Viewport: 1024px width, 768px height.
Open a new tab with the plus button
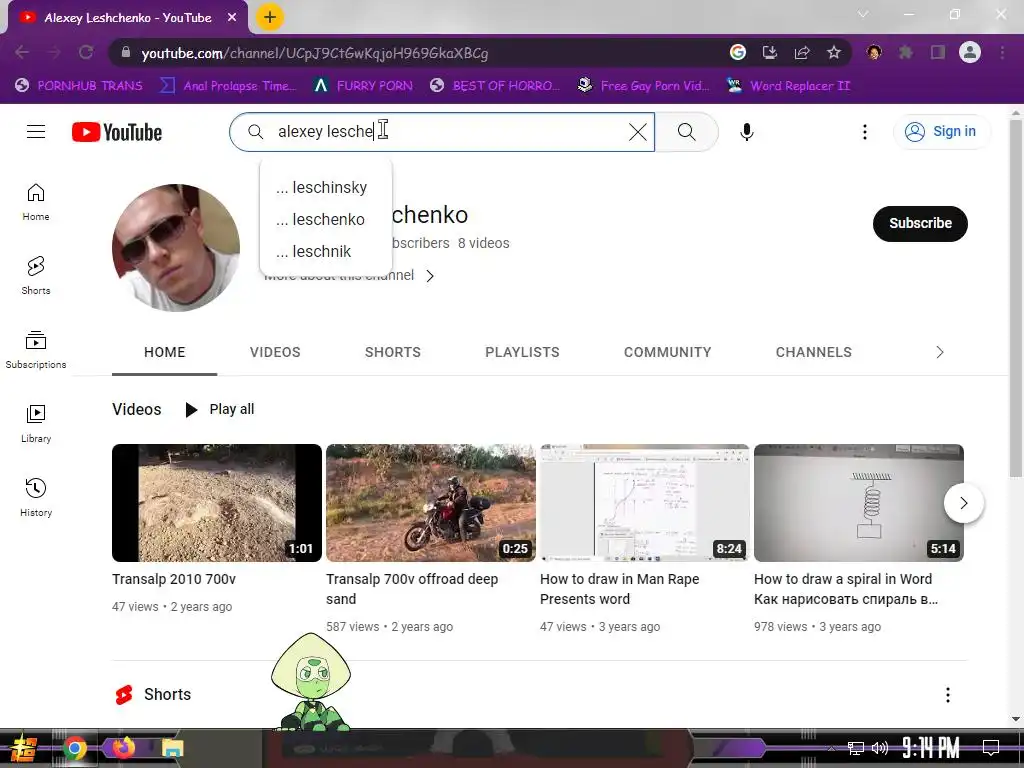(270, 17)
